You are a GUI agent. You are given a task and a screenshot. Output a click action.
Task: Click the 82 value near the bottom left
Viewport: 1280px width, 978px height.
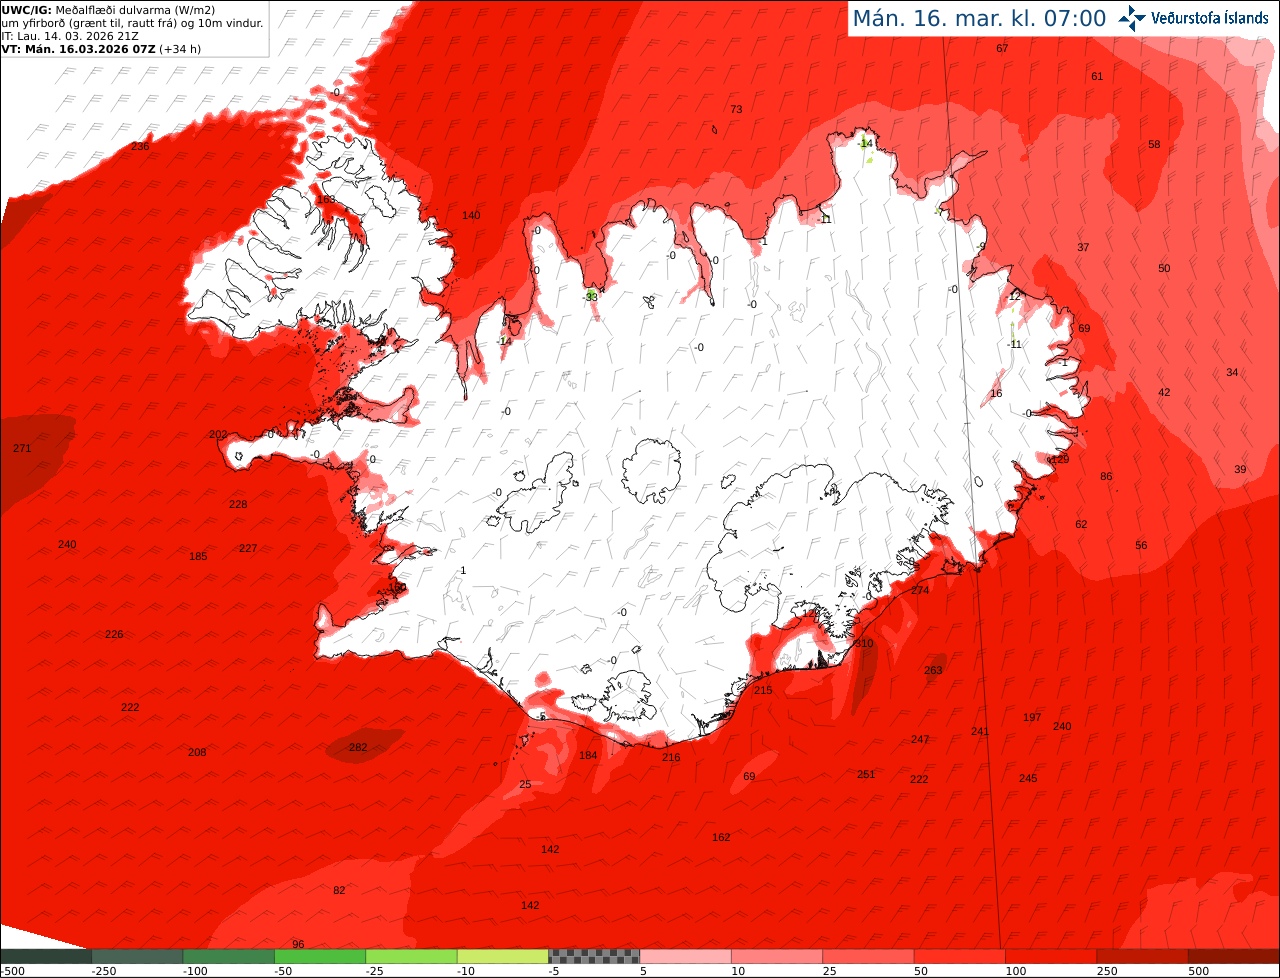(339, 891)
